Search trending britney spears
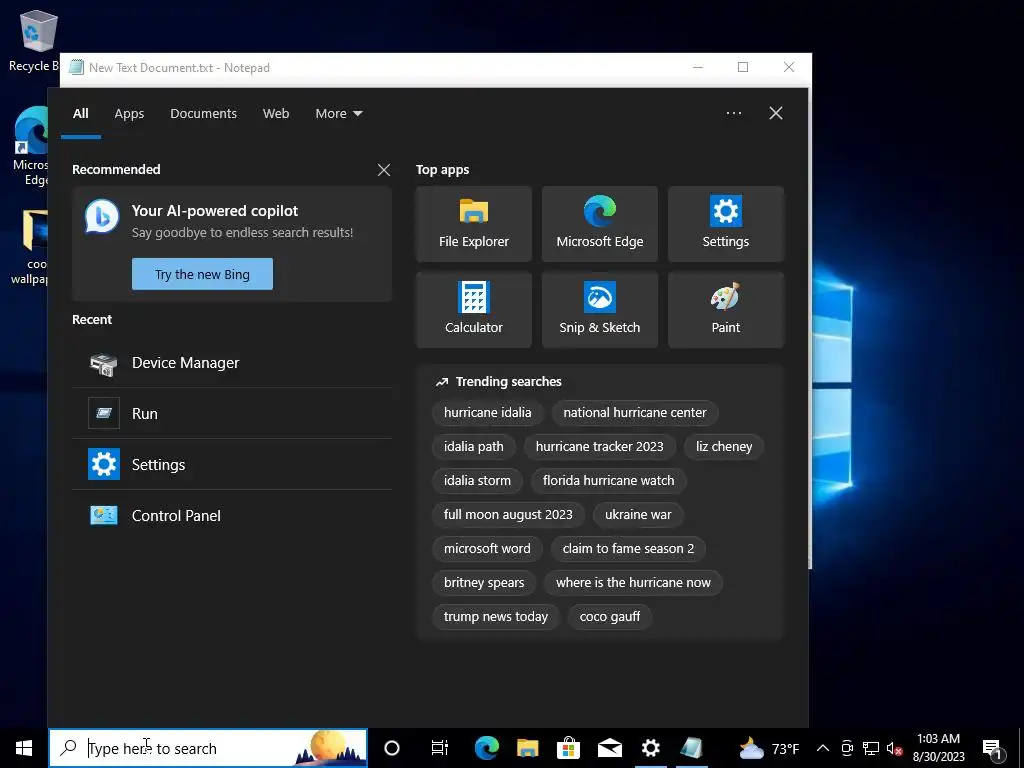Image resolution: width=1024 pixels, height=768 pixels. coord(484,583)
